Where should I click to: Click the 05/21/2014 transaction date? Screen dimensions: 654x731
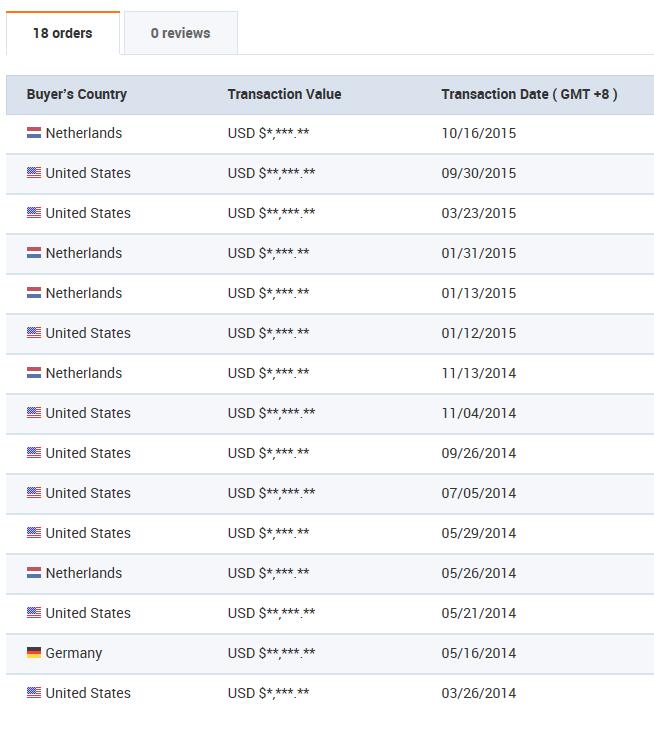(x=479, y=613)
